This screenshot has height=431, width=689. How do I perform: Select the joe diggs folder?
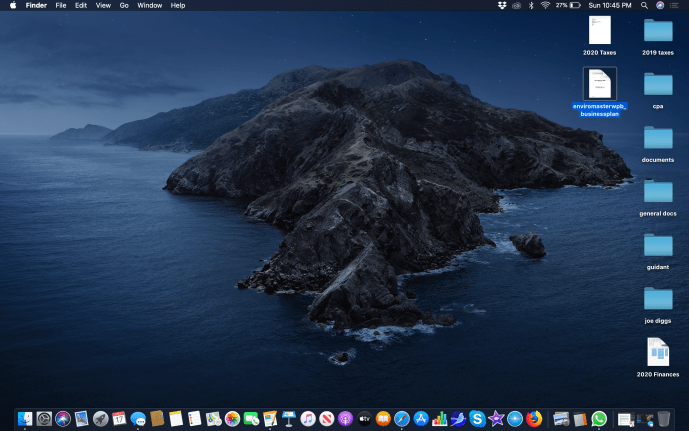click(657, 299)
